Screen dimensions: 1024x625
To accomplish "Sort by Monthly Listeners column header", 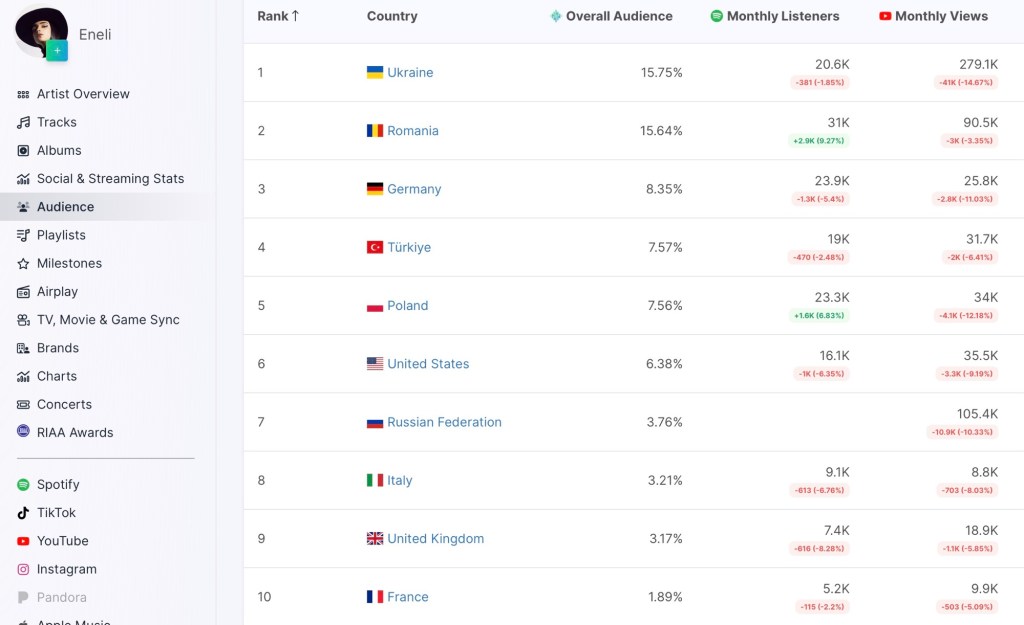I will point(783,16).
